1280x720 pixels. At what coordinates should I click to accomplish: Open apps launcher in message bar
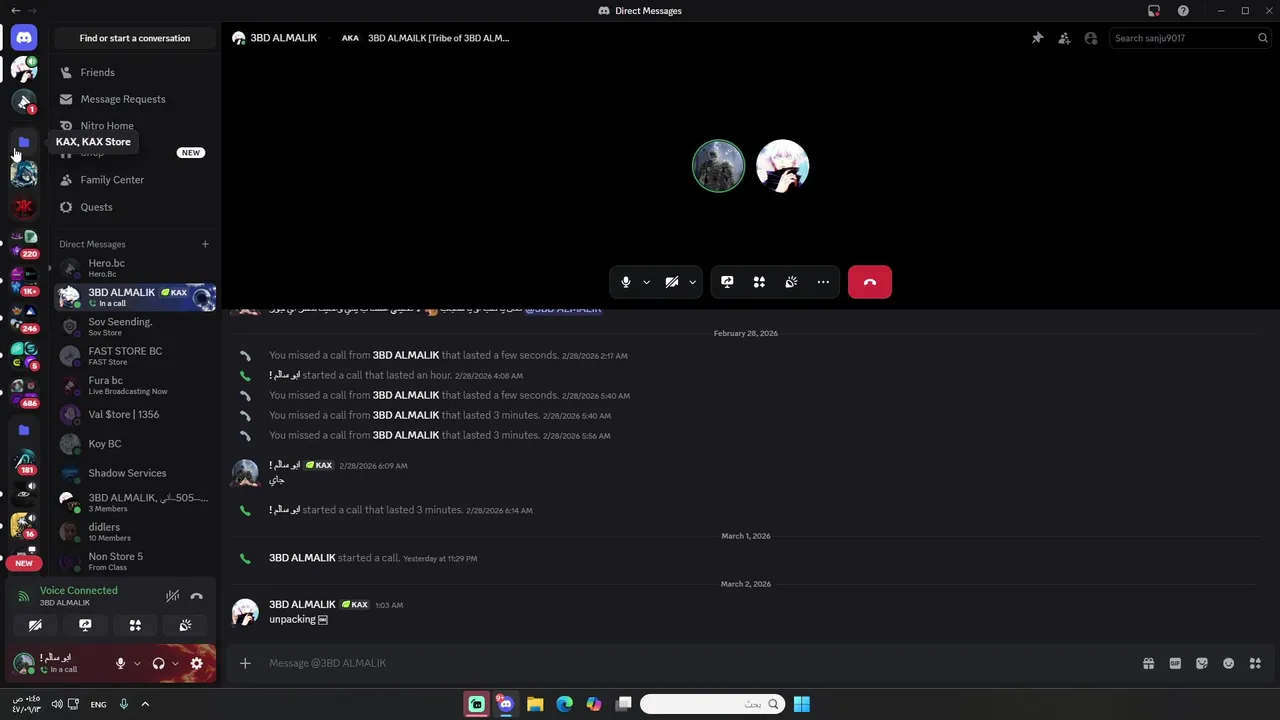click(x=1255, y=663)
